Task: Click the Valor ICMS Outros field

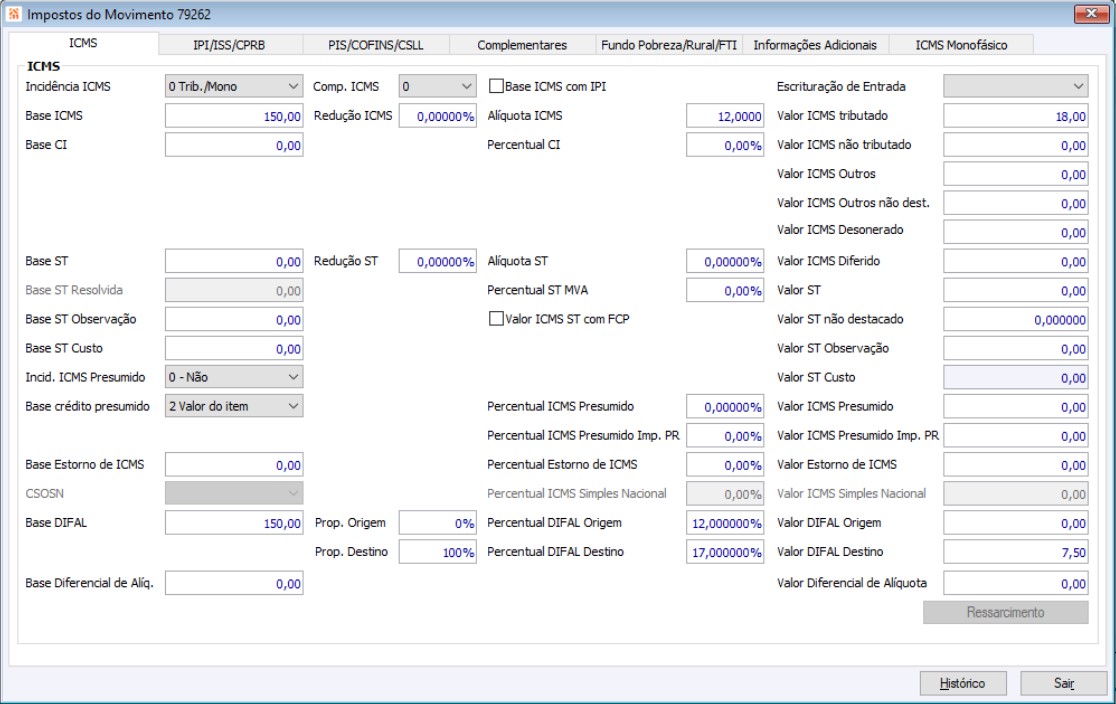Action: [1016, 174]
